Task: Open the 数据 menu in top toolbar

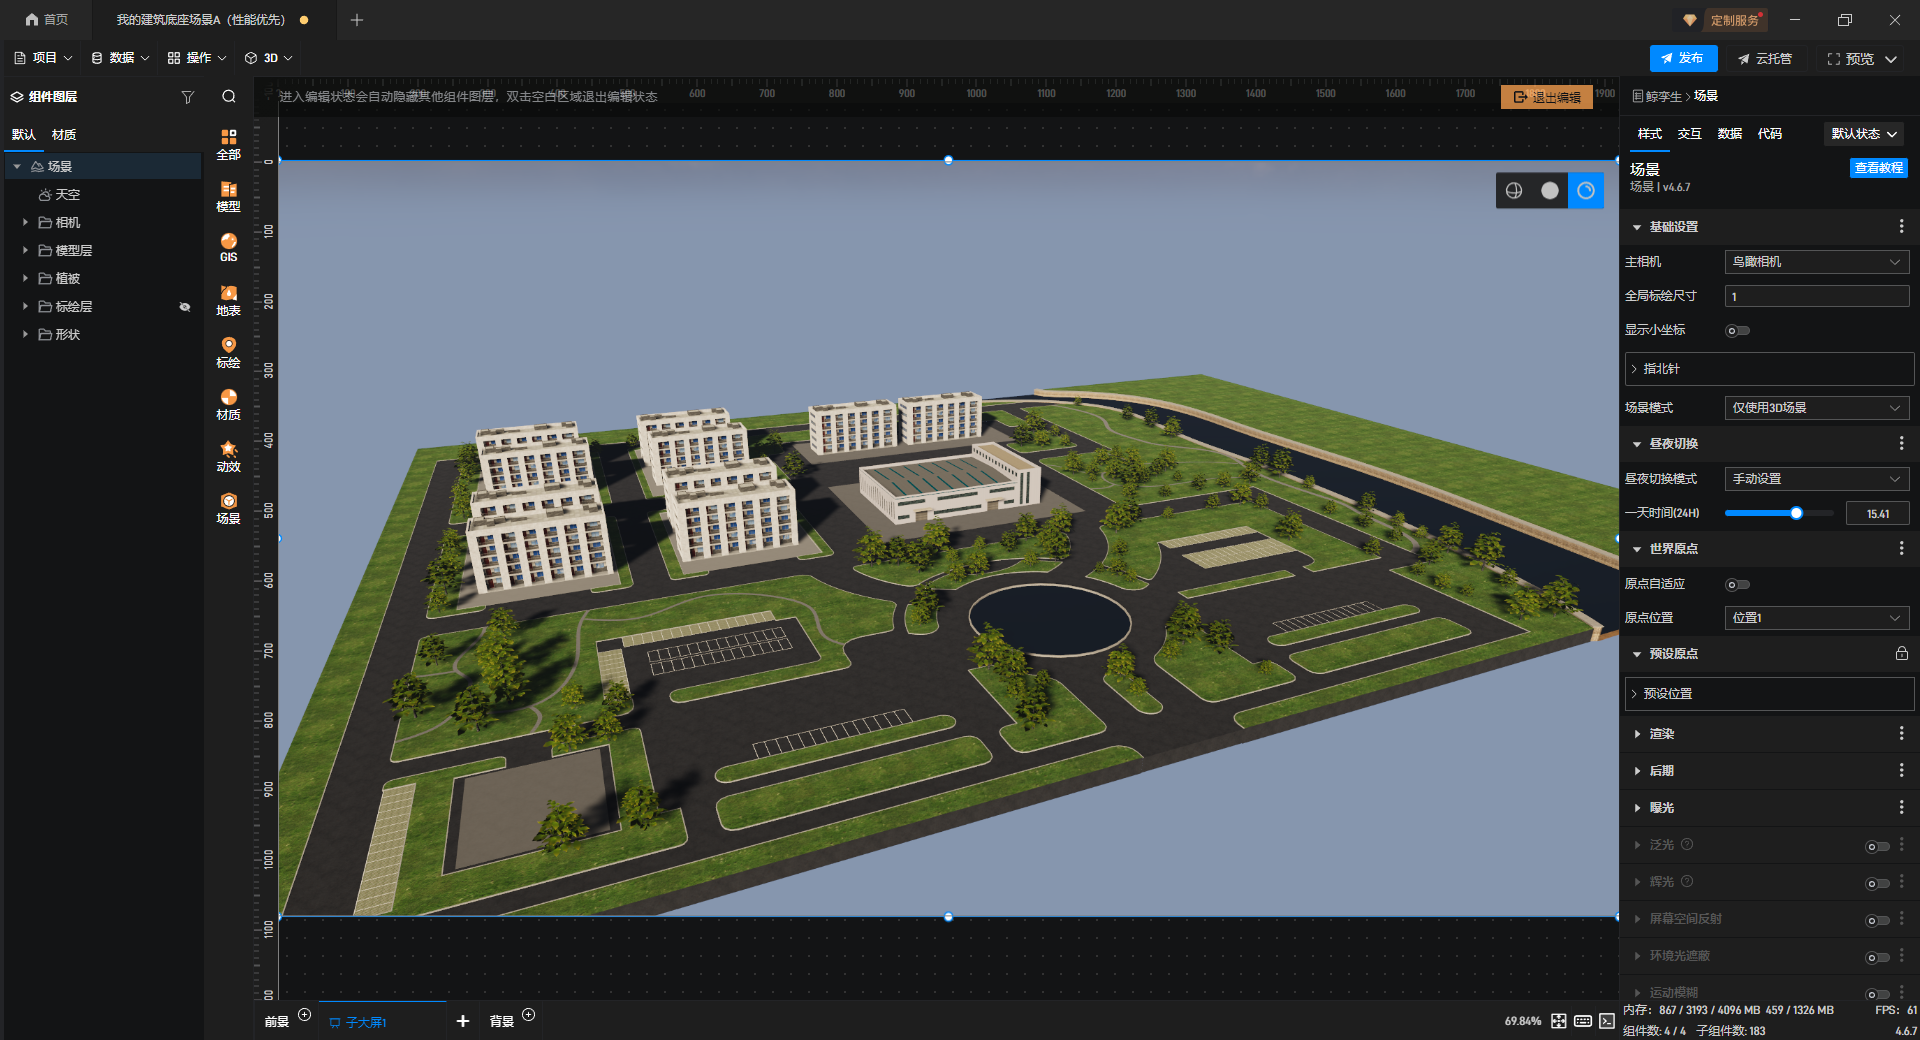Action: pyautogui.click(x=120, y=58)
